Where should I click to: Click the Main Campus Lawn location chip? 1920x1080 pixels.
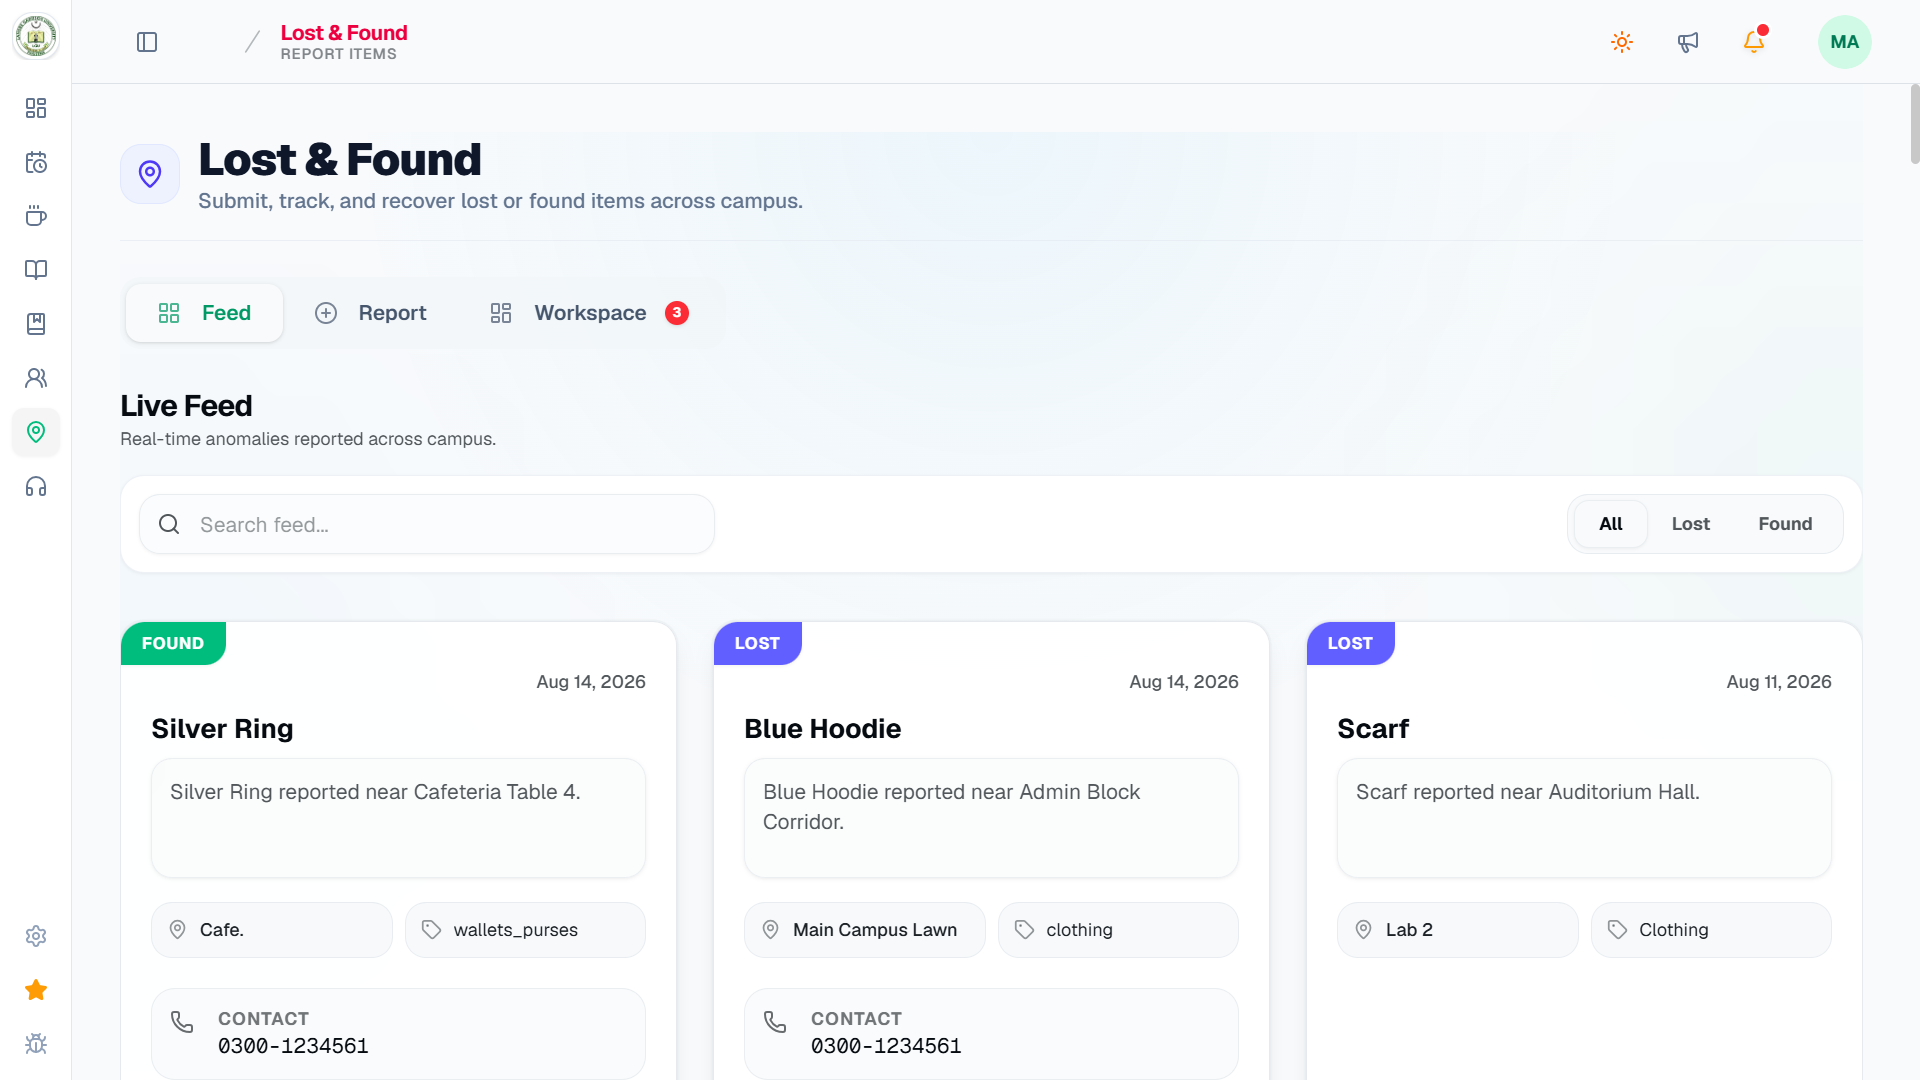click(865, 930)
